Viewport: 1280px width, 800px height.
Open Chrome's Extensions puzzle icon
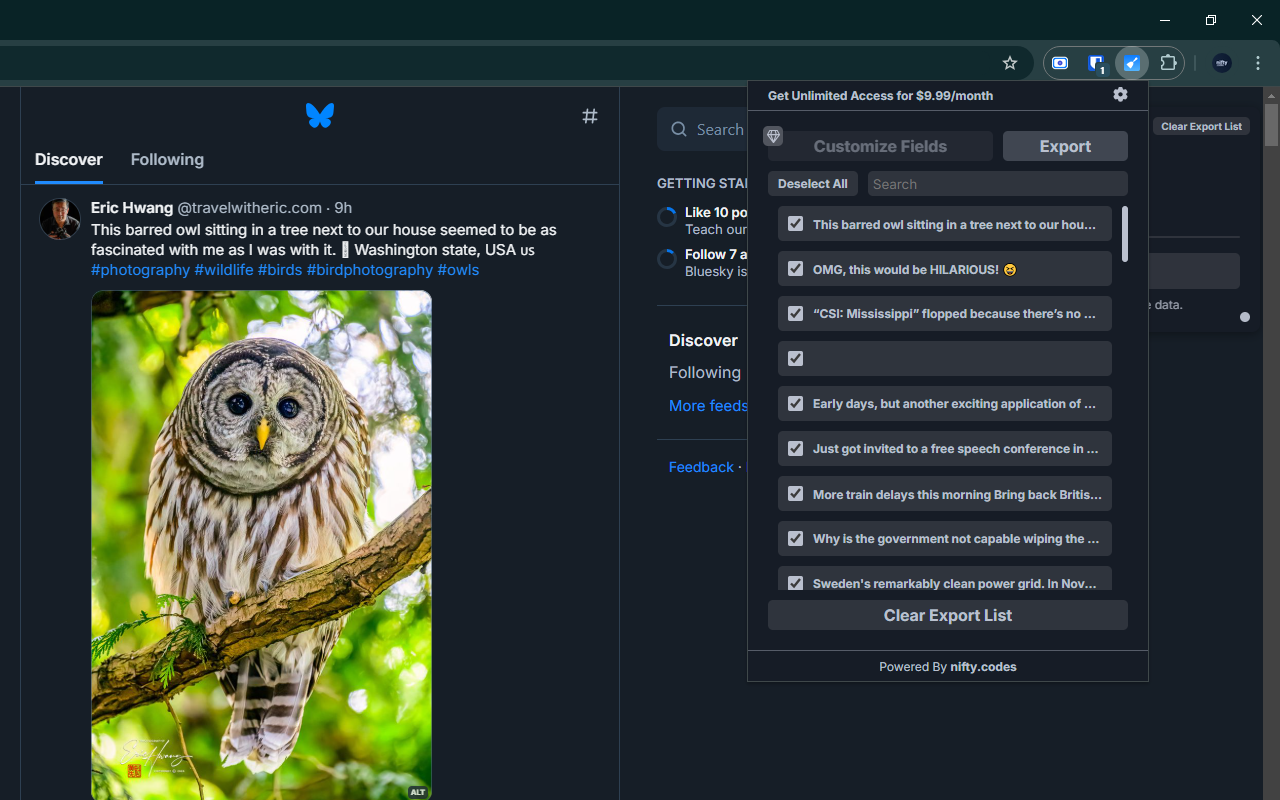pyautogui.click(x=1168, y=62)
